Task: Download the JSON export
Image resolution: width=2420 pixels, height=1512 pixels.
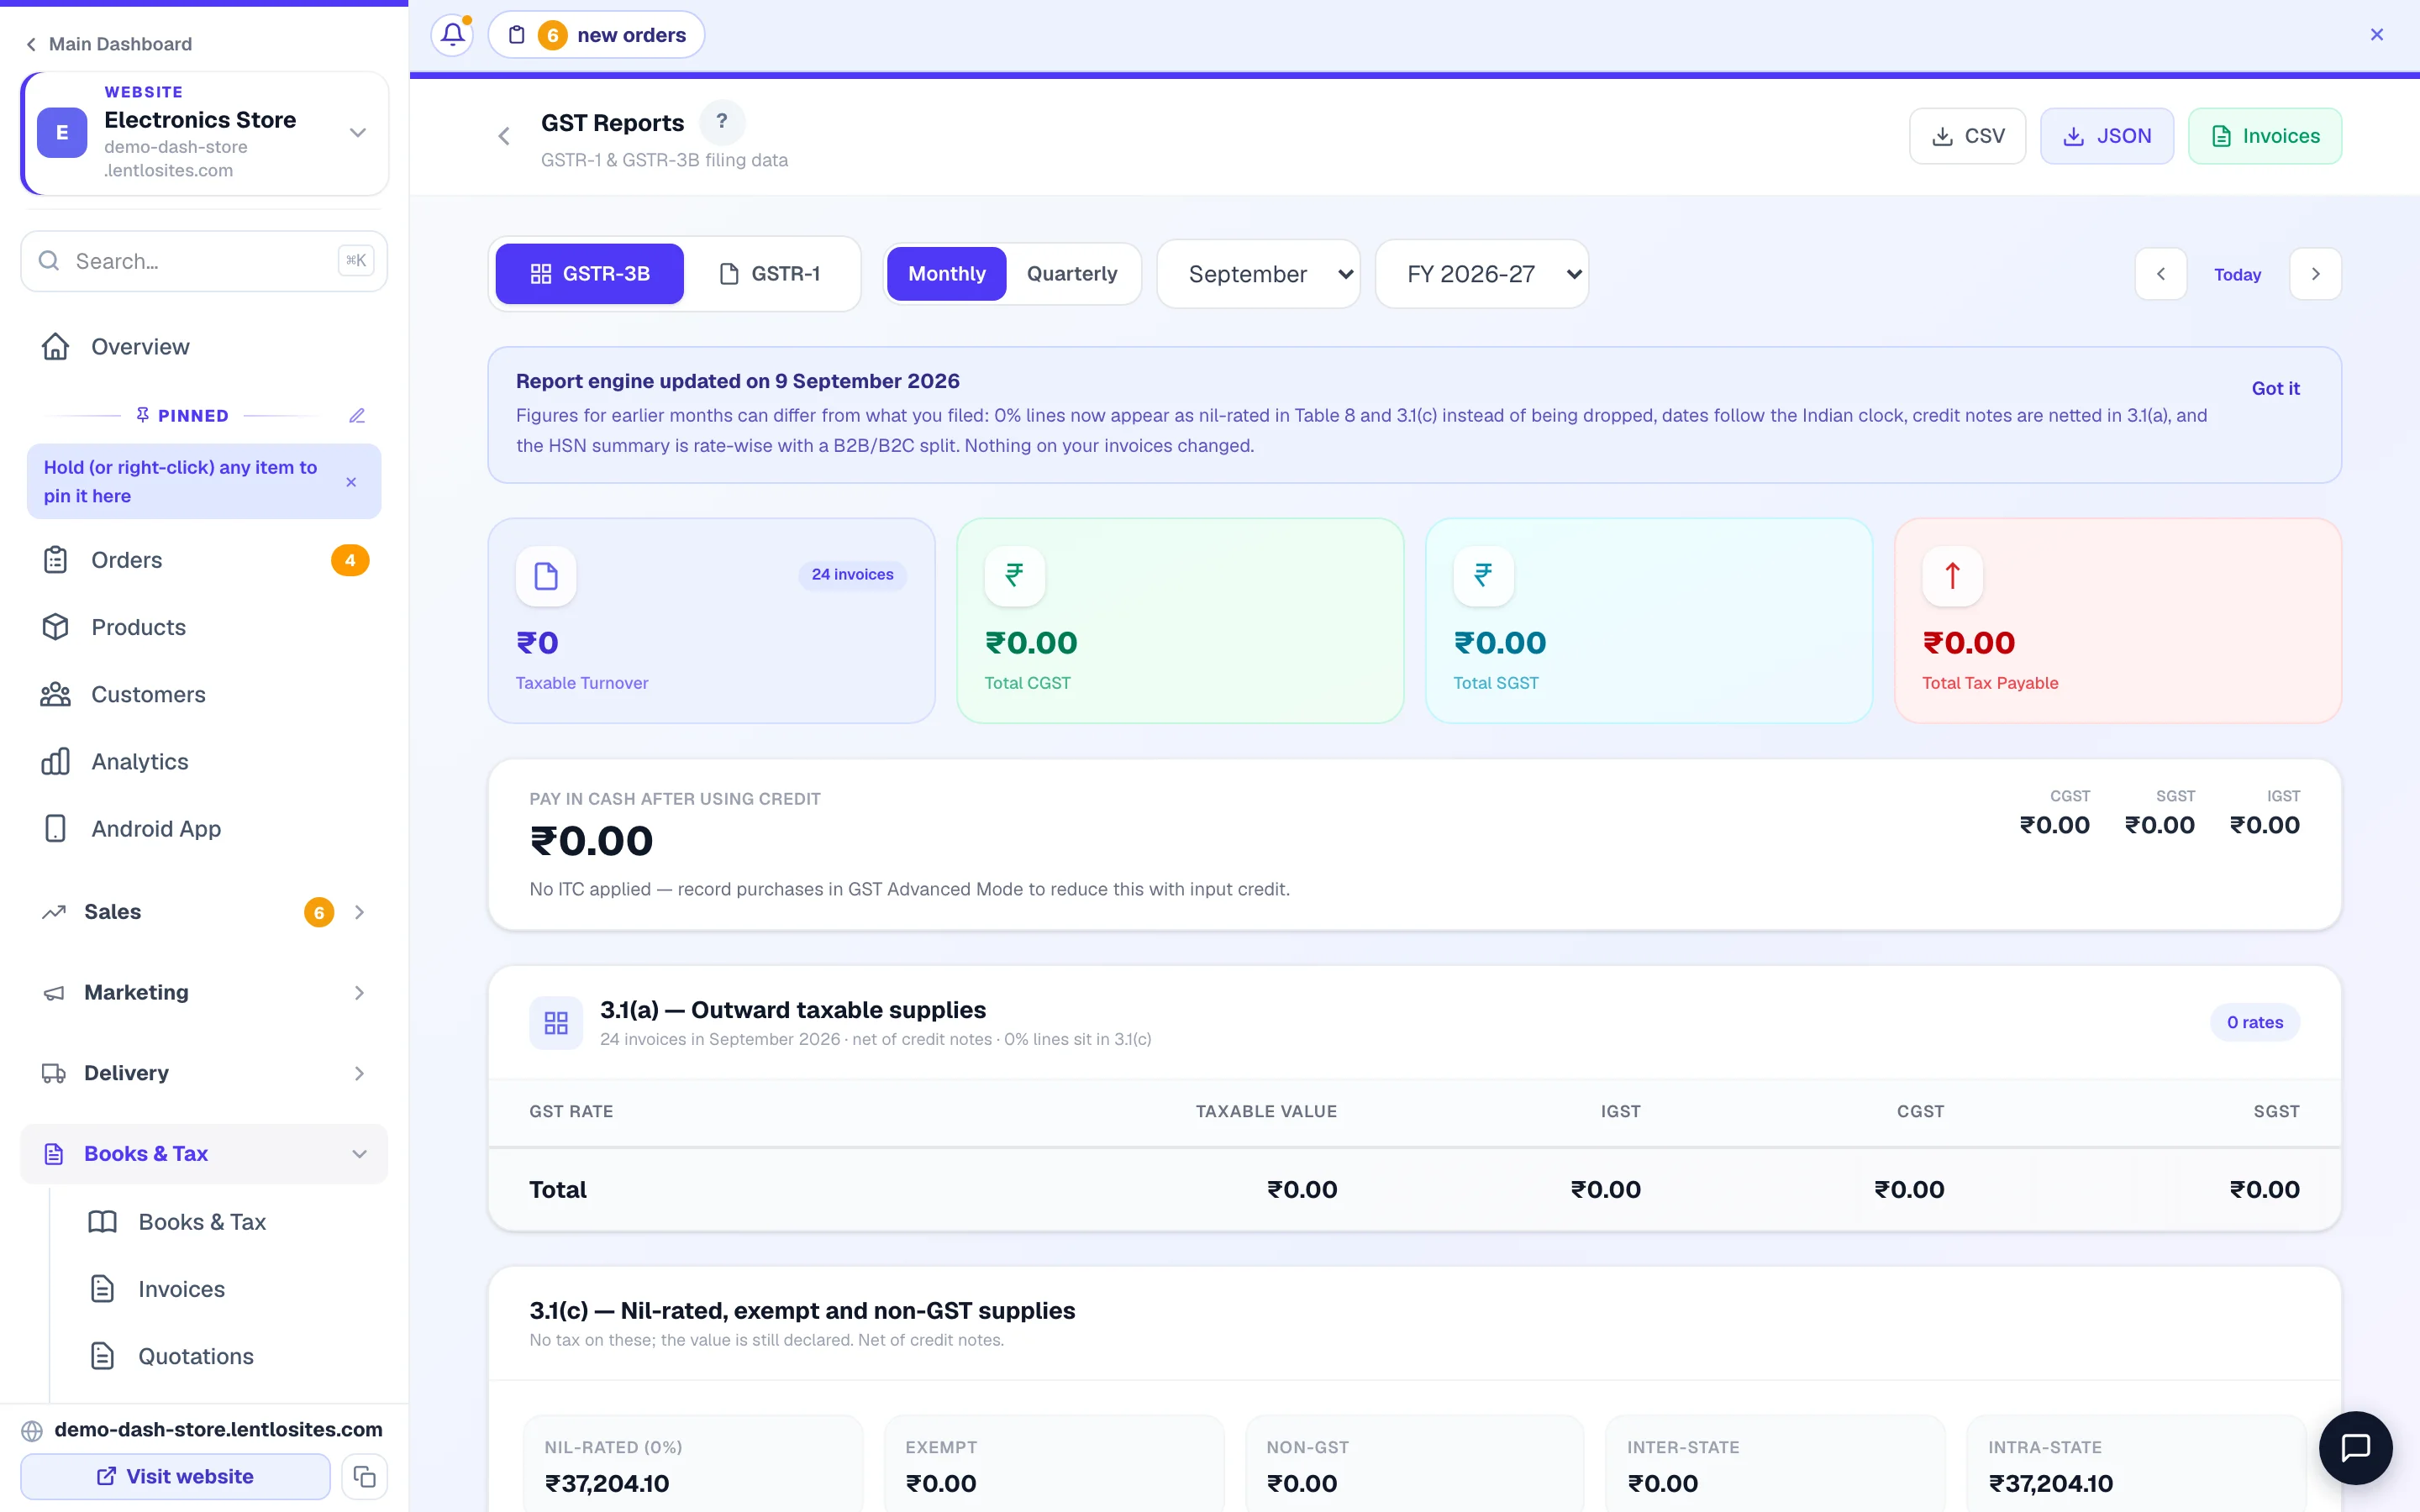Action: point(2107,136)
